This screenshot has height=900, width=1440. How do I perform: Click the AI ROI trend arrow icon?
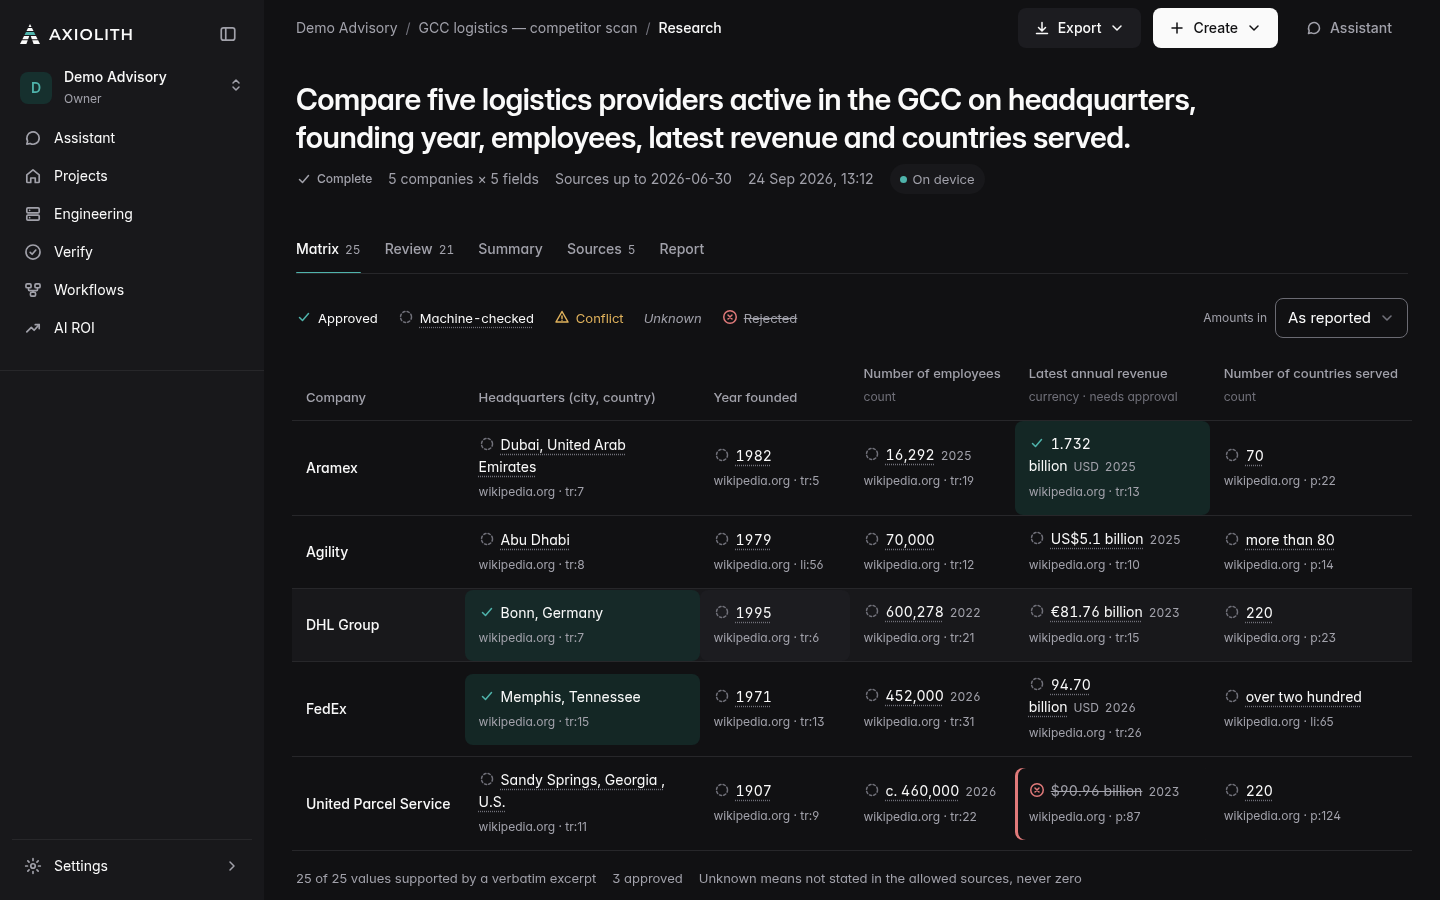click(x=33, y=328)
